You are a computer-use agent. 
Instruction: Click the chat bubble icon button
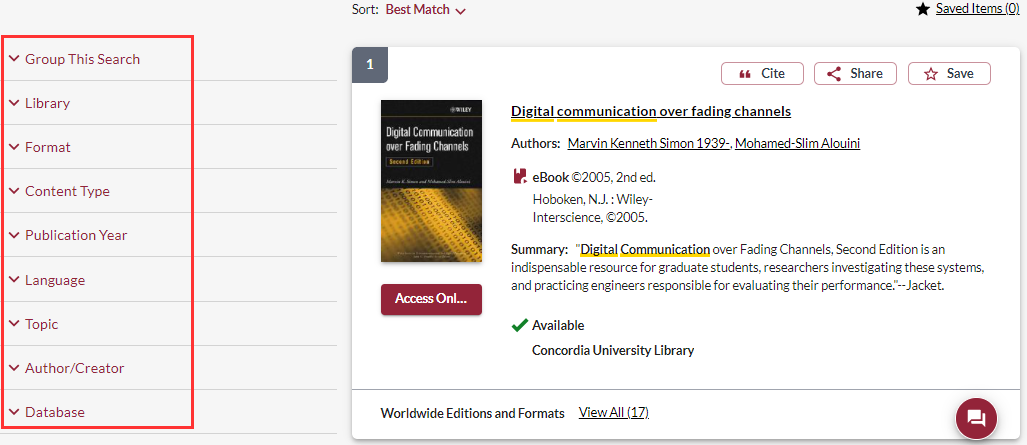[976, 417]
